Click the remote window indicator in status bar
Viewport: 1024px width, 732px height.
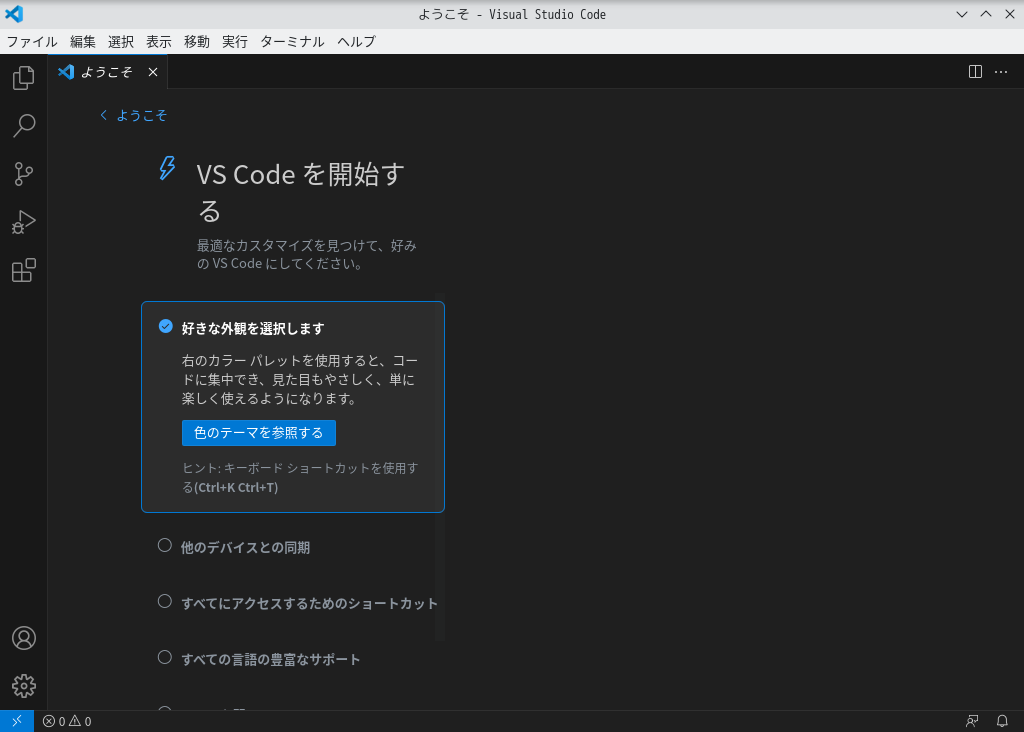pos(17,721)
